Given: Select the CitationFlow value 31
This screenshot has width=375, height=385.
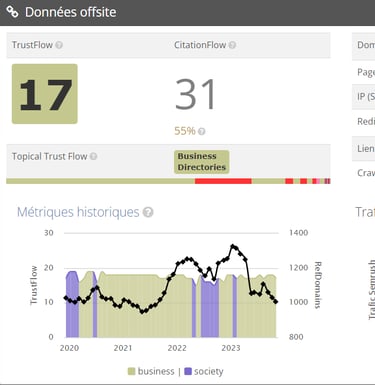Looking at the screenshot, I should [x=196, y=94].
